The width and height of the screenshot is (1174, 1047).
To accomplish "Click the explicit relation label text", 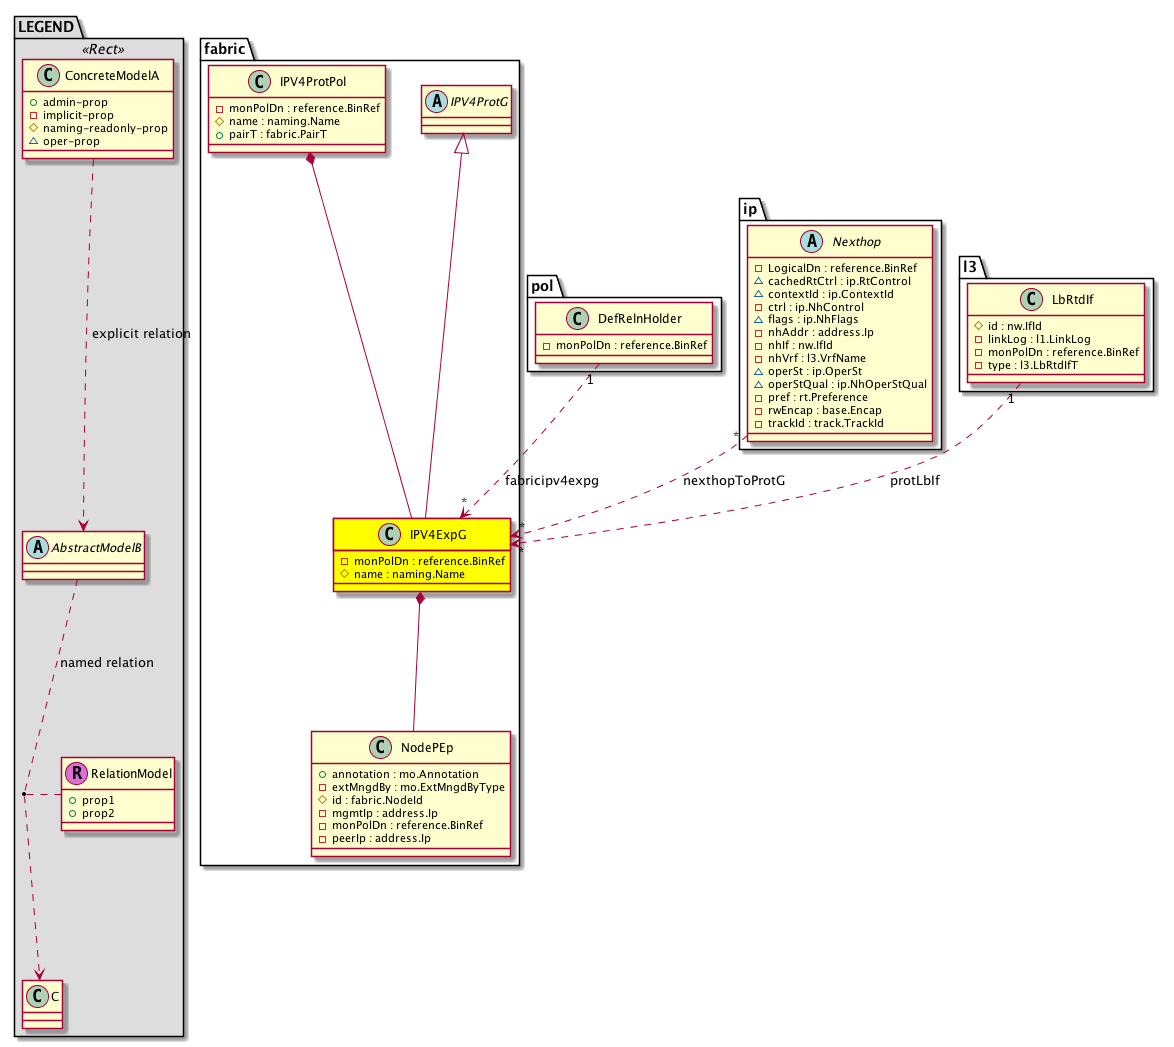I will coord(140,333).
